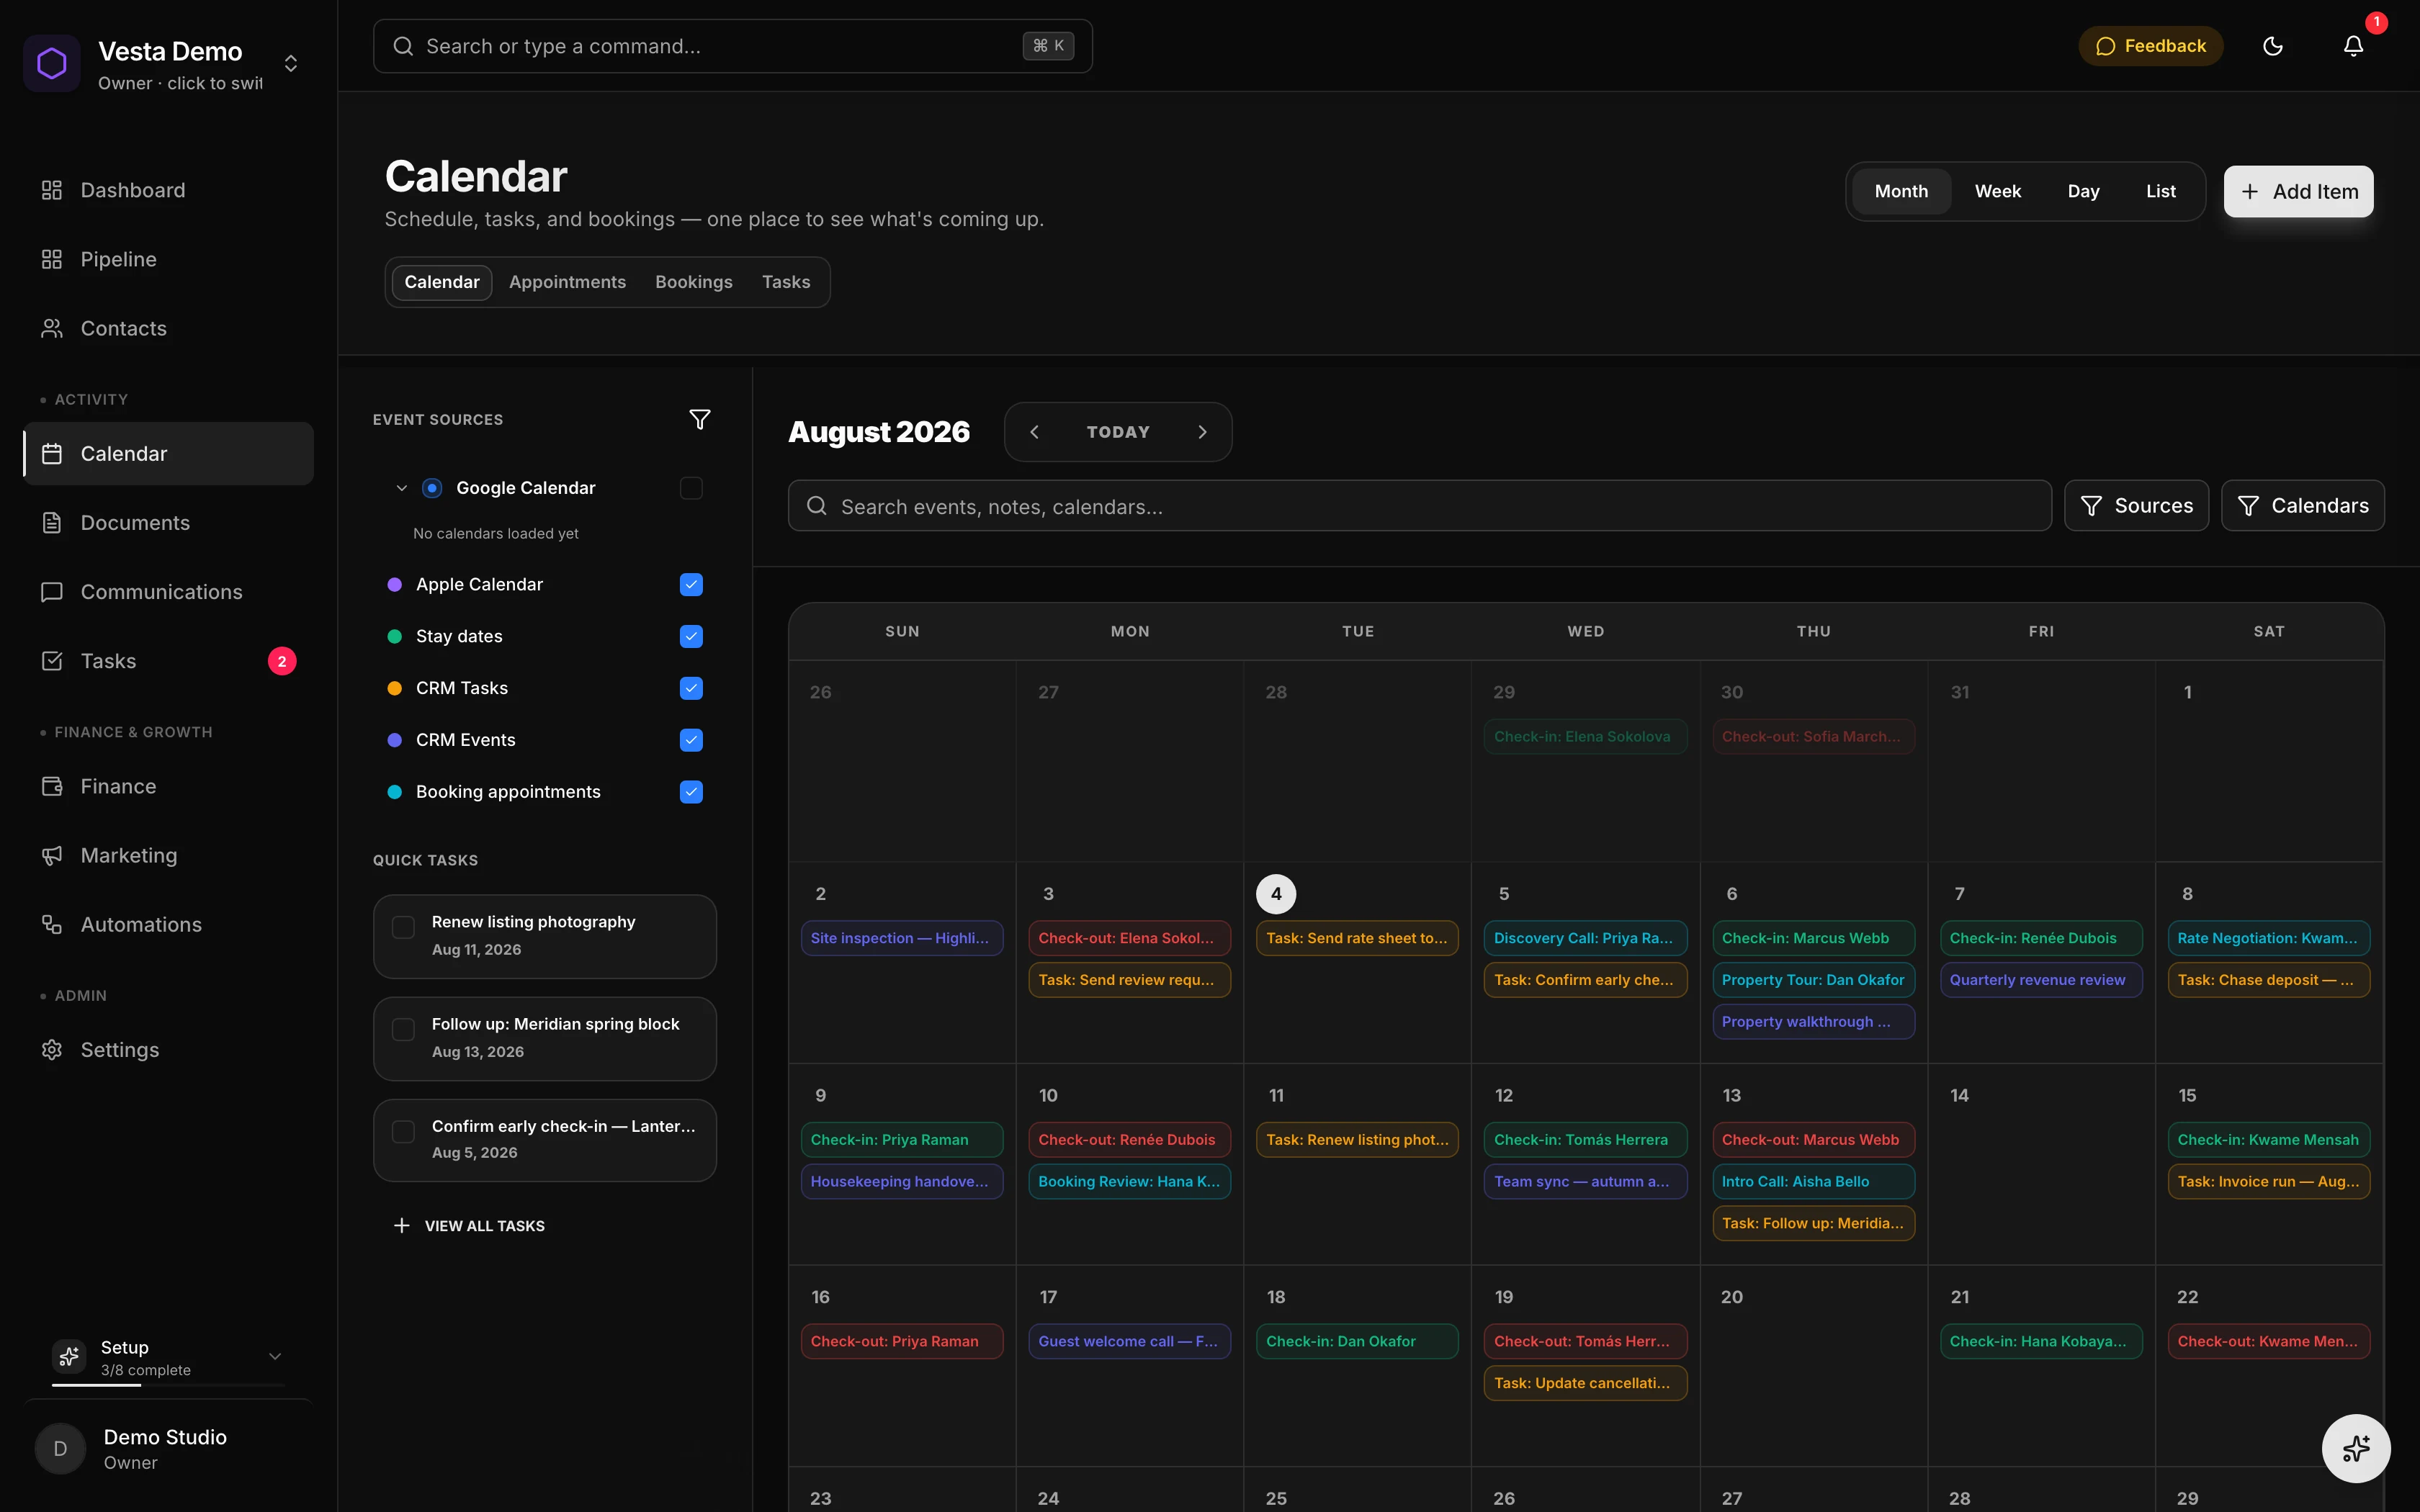Go to previous month arrow
Viewport: 2420px width, 1512px height.
1035,432
